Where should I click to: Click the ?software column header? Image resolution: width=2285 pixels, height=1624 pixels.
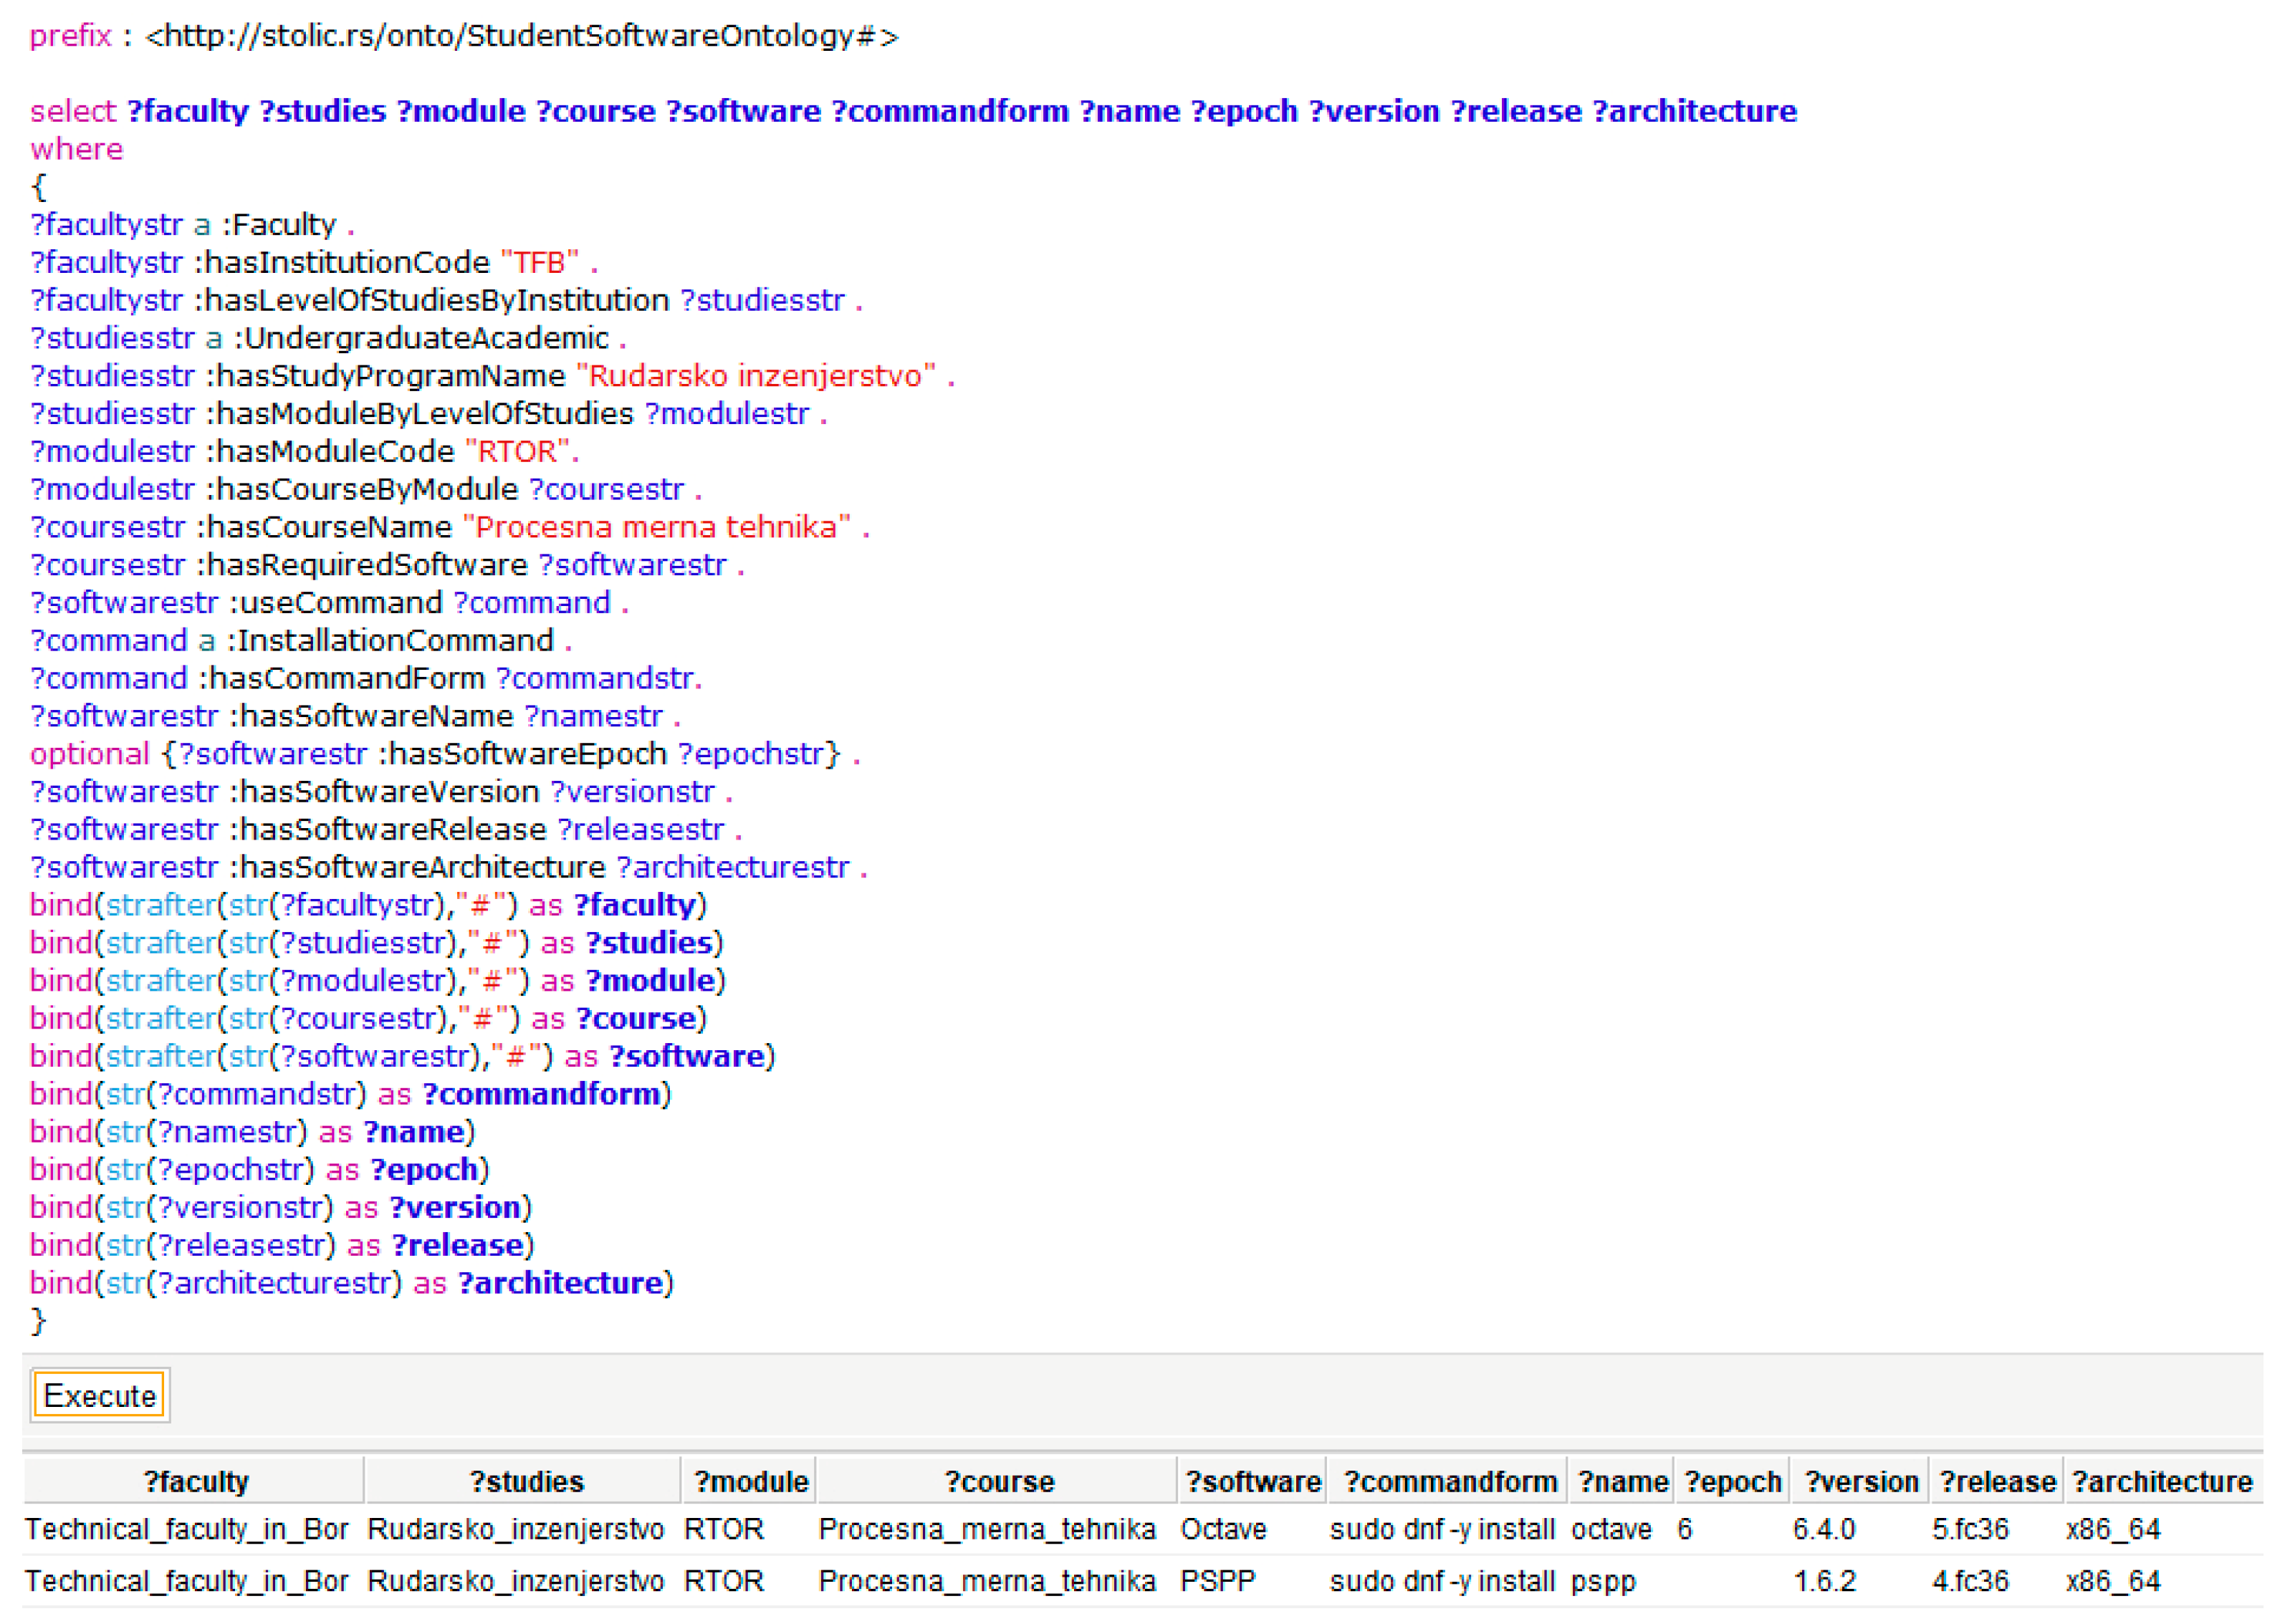tap(1252, 1481)
